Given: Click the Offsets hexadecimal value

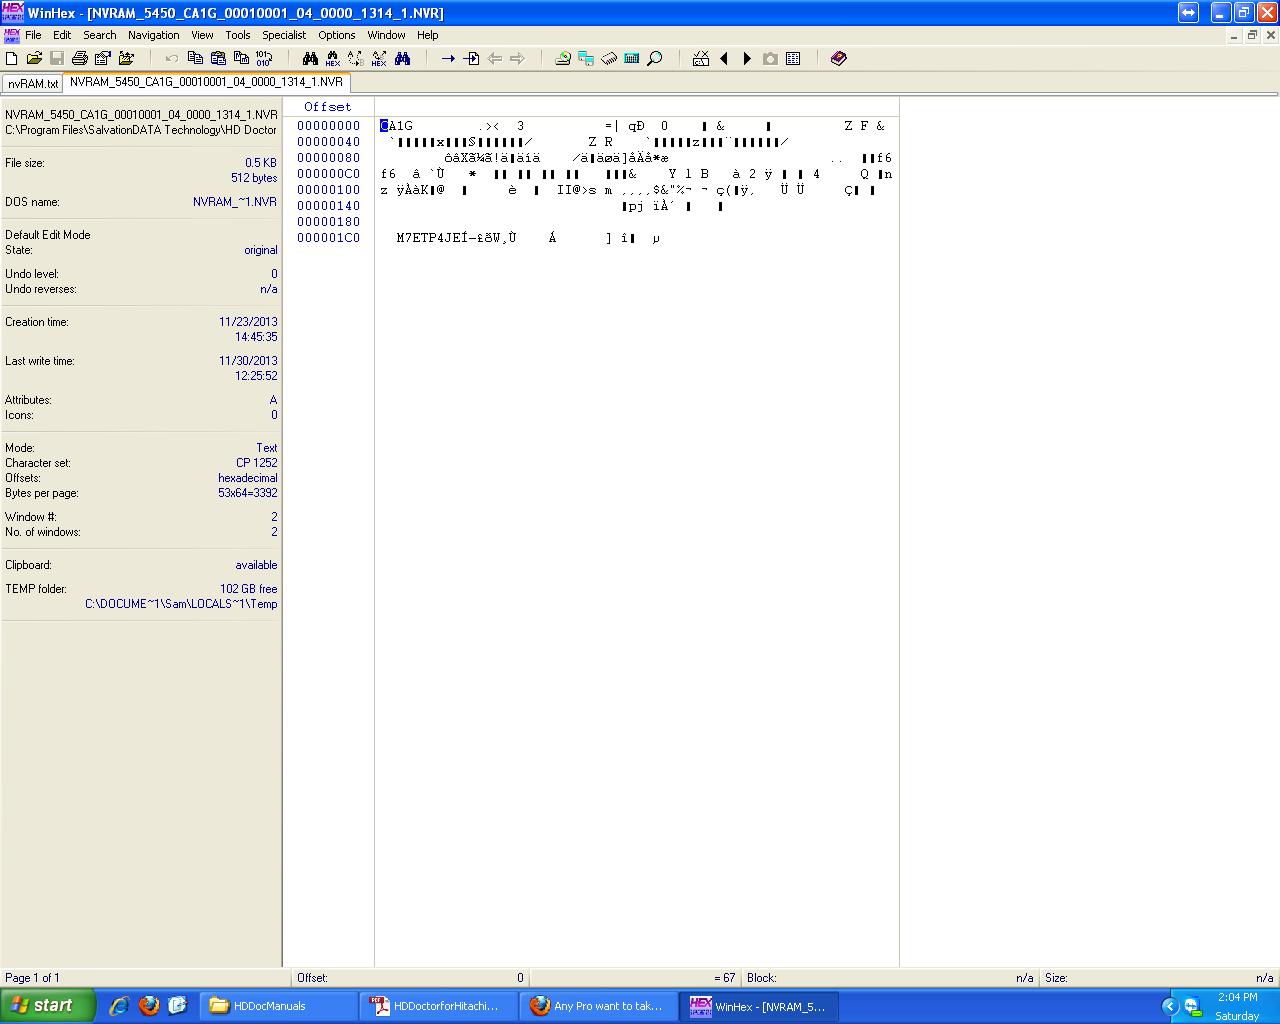Looking at the screenshot, I should (248, 478).
